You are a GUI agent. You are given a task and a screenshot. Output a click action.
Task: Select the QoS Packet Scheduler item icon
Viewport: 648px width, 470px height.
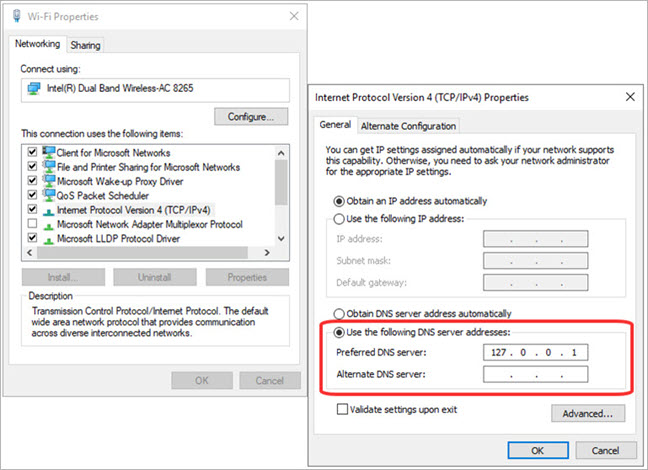click(x=47, y=196)
